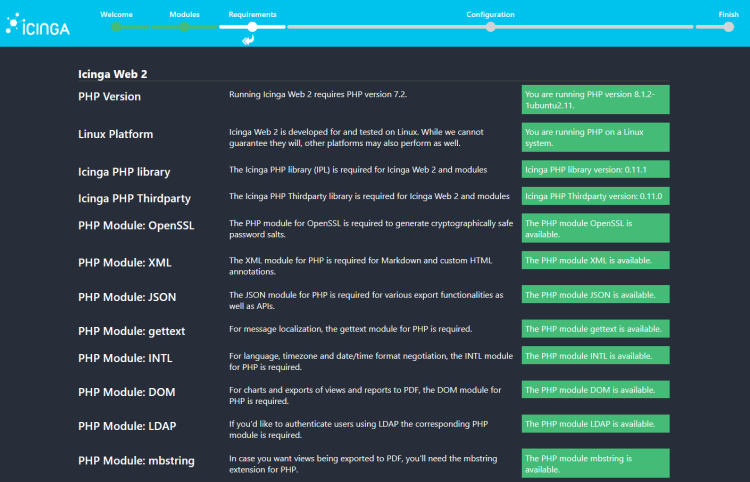Click the Finish step circle
Viewport: 750px width, 482px height.
(728, 27)
